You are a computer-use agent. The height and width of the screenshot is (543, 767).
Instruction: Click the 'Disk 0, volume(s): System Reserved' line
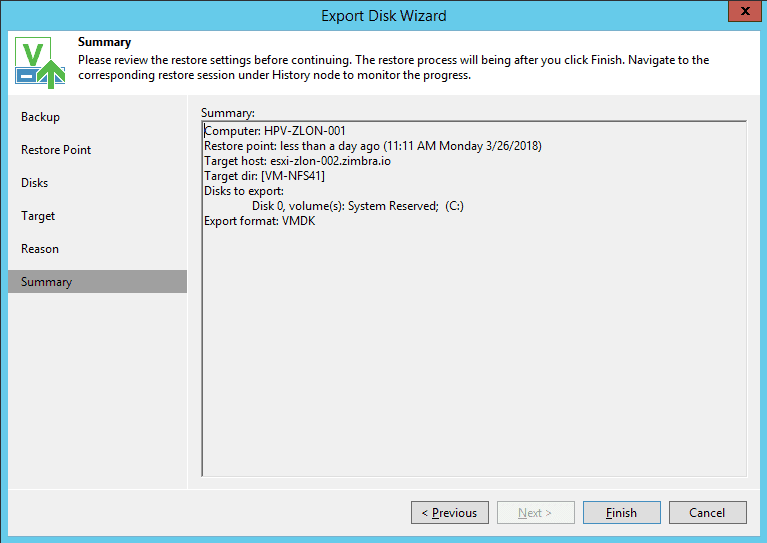358,206
